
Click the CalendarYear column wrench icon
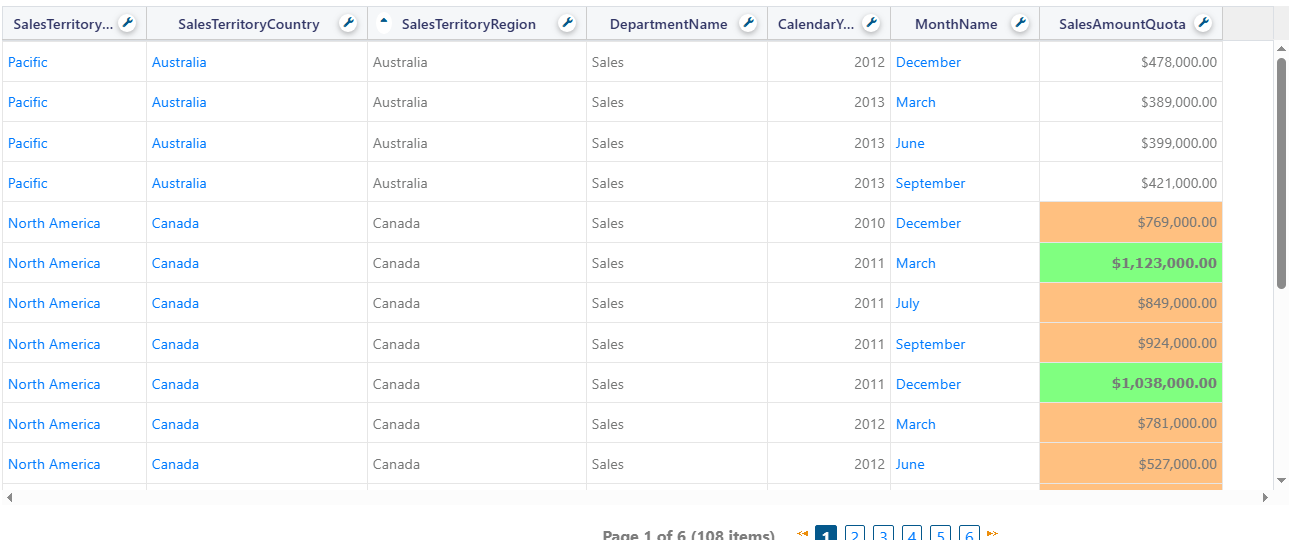(x=871, y=24)
